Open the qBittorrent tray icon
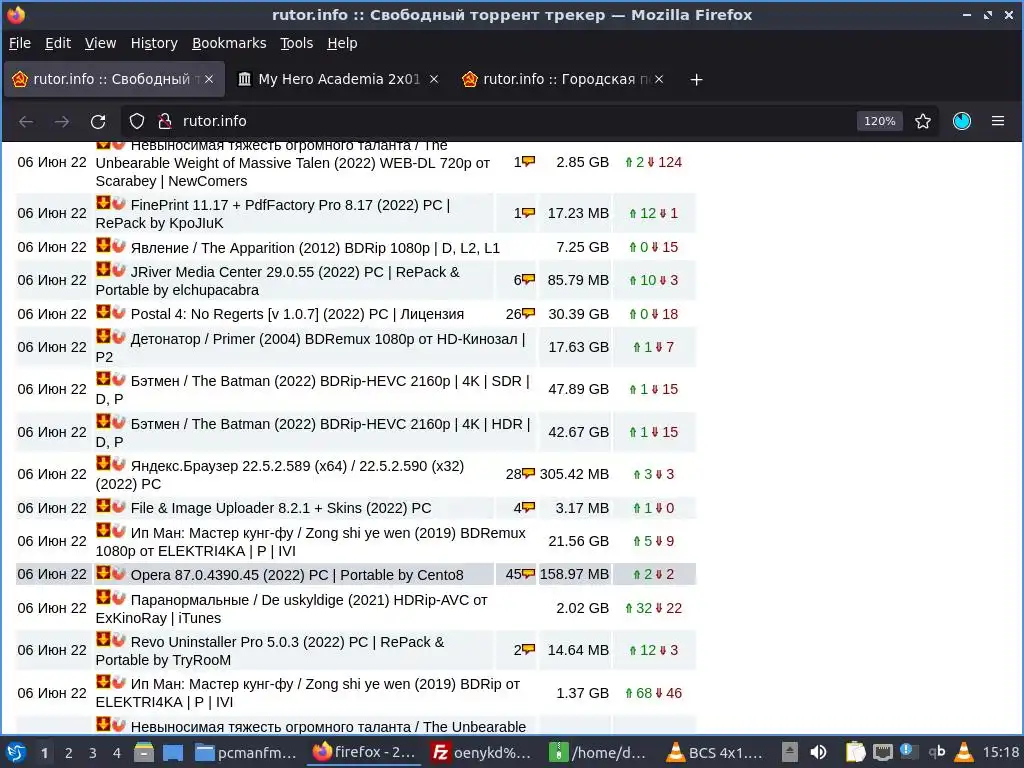Image resolution: width=1024 pixels, height=768 pixels. [936, 752]
